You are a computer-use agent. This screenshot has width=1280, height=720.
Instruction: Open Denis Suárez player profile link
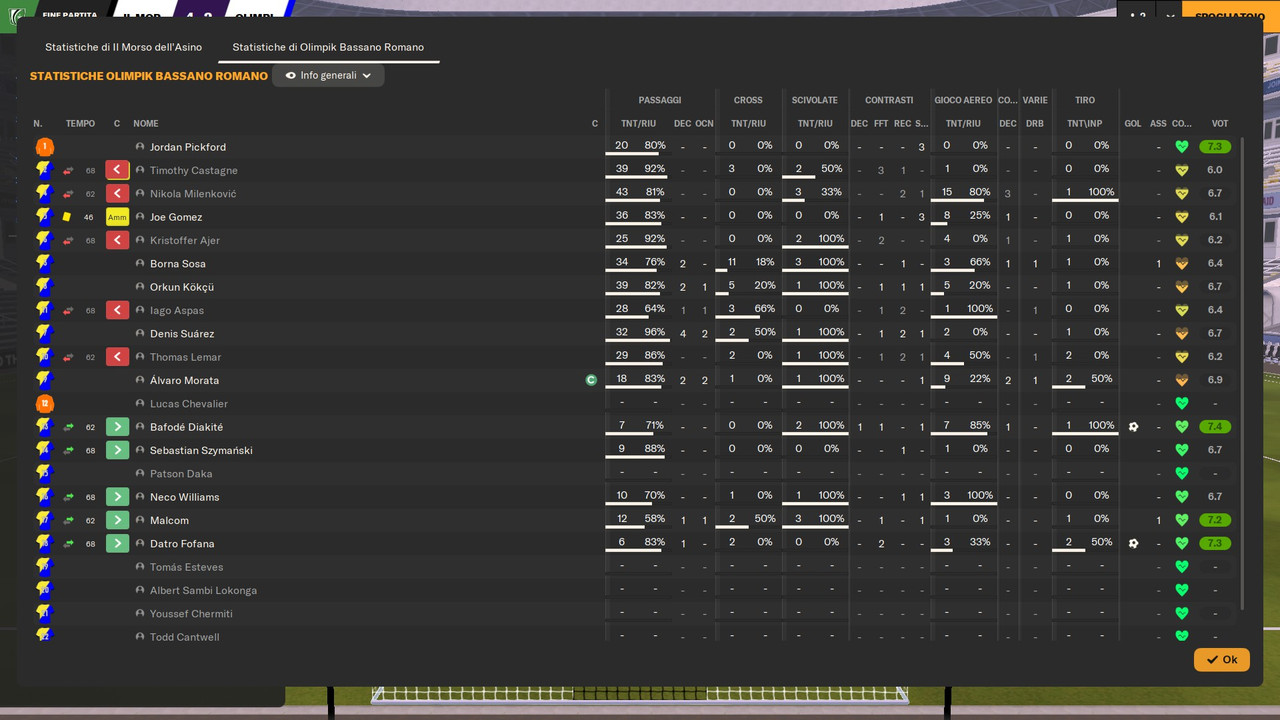(x=182, y=334)
